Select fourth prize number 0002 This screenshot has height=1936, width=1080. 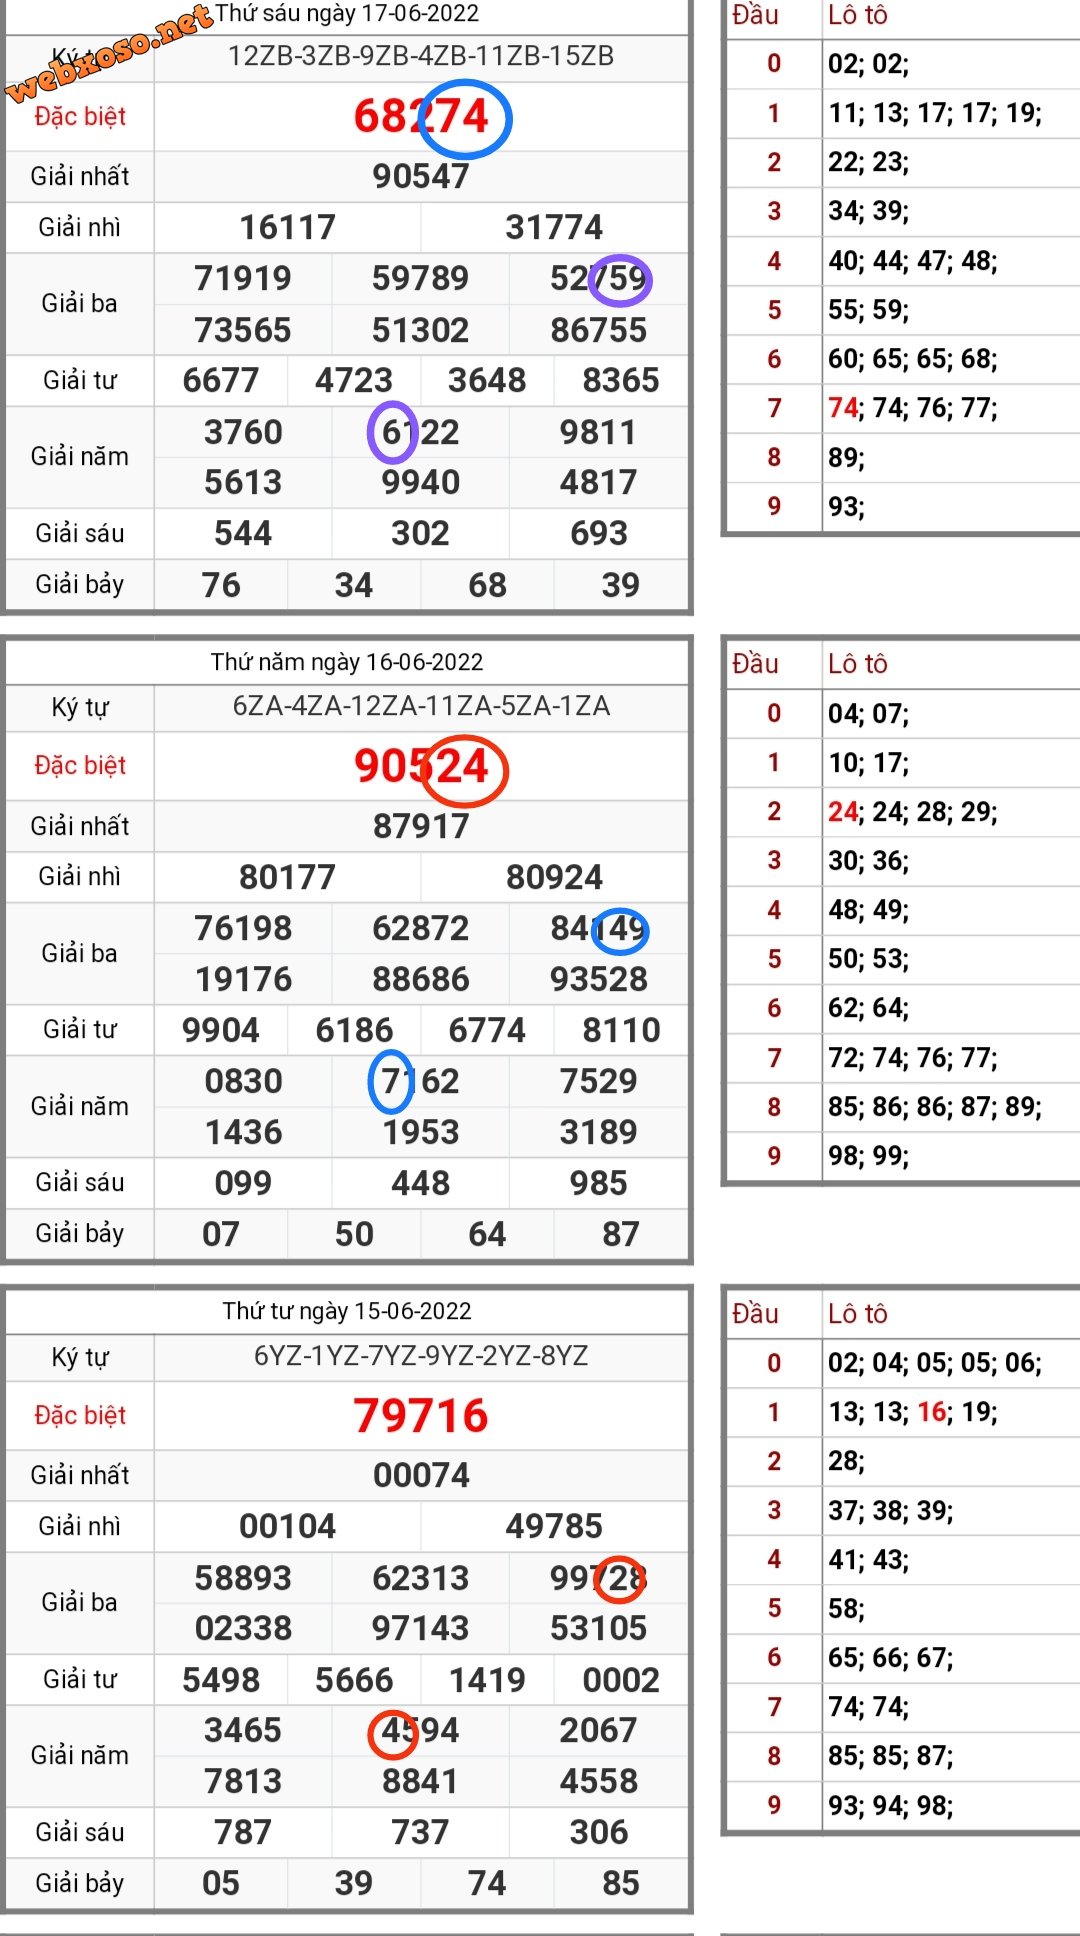621,1680
